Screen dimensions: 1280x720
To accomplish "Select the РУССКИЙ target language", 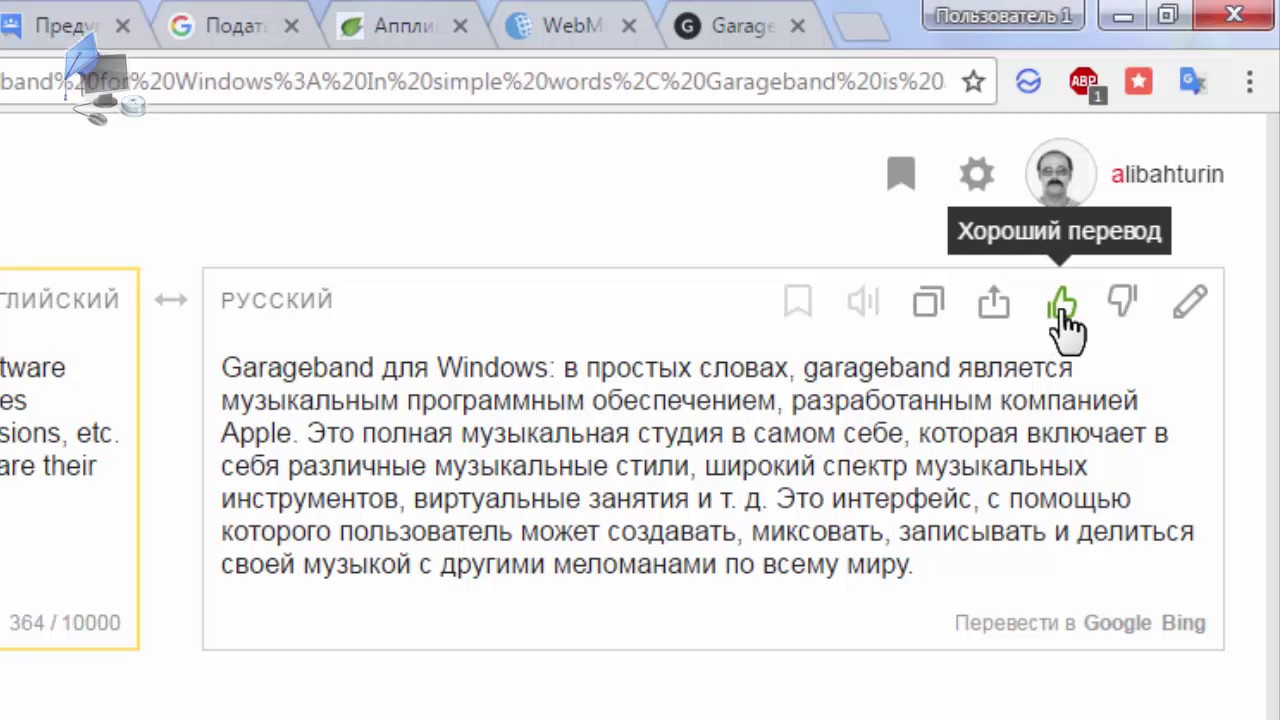I will tap(277, 301).
